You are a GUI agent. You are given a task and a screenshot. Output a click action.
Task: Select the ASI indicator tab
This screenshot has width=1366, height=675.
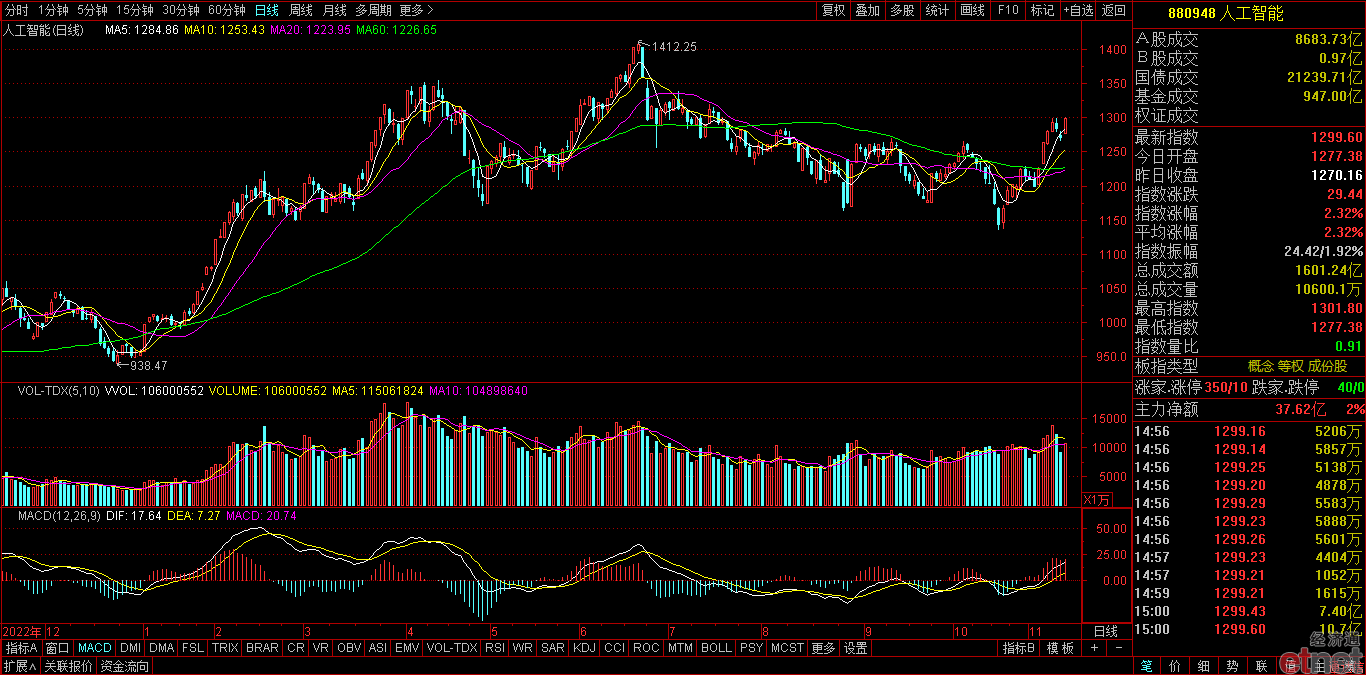point(378,648)
